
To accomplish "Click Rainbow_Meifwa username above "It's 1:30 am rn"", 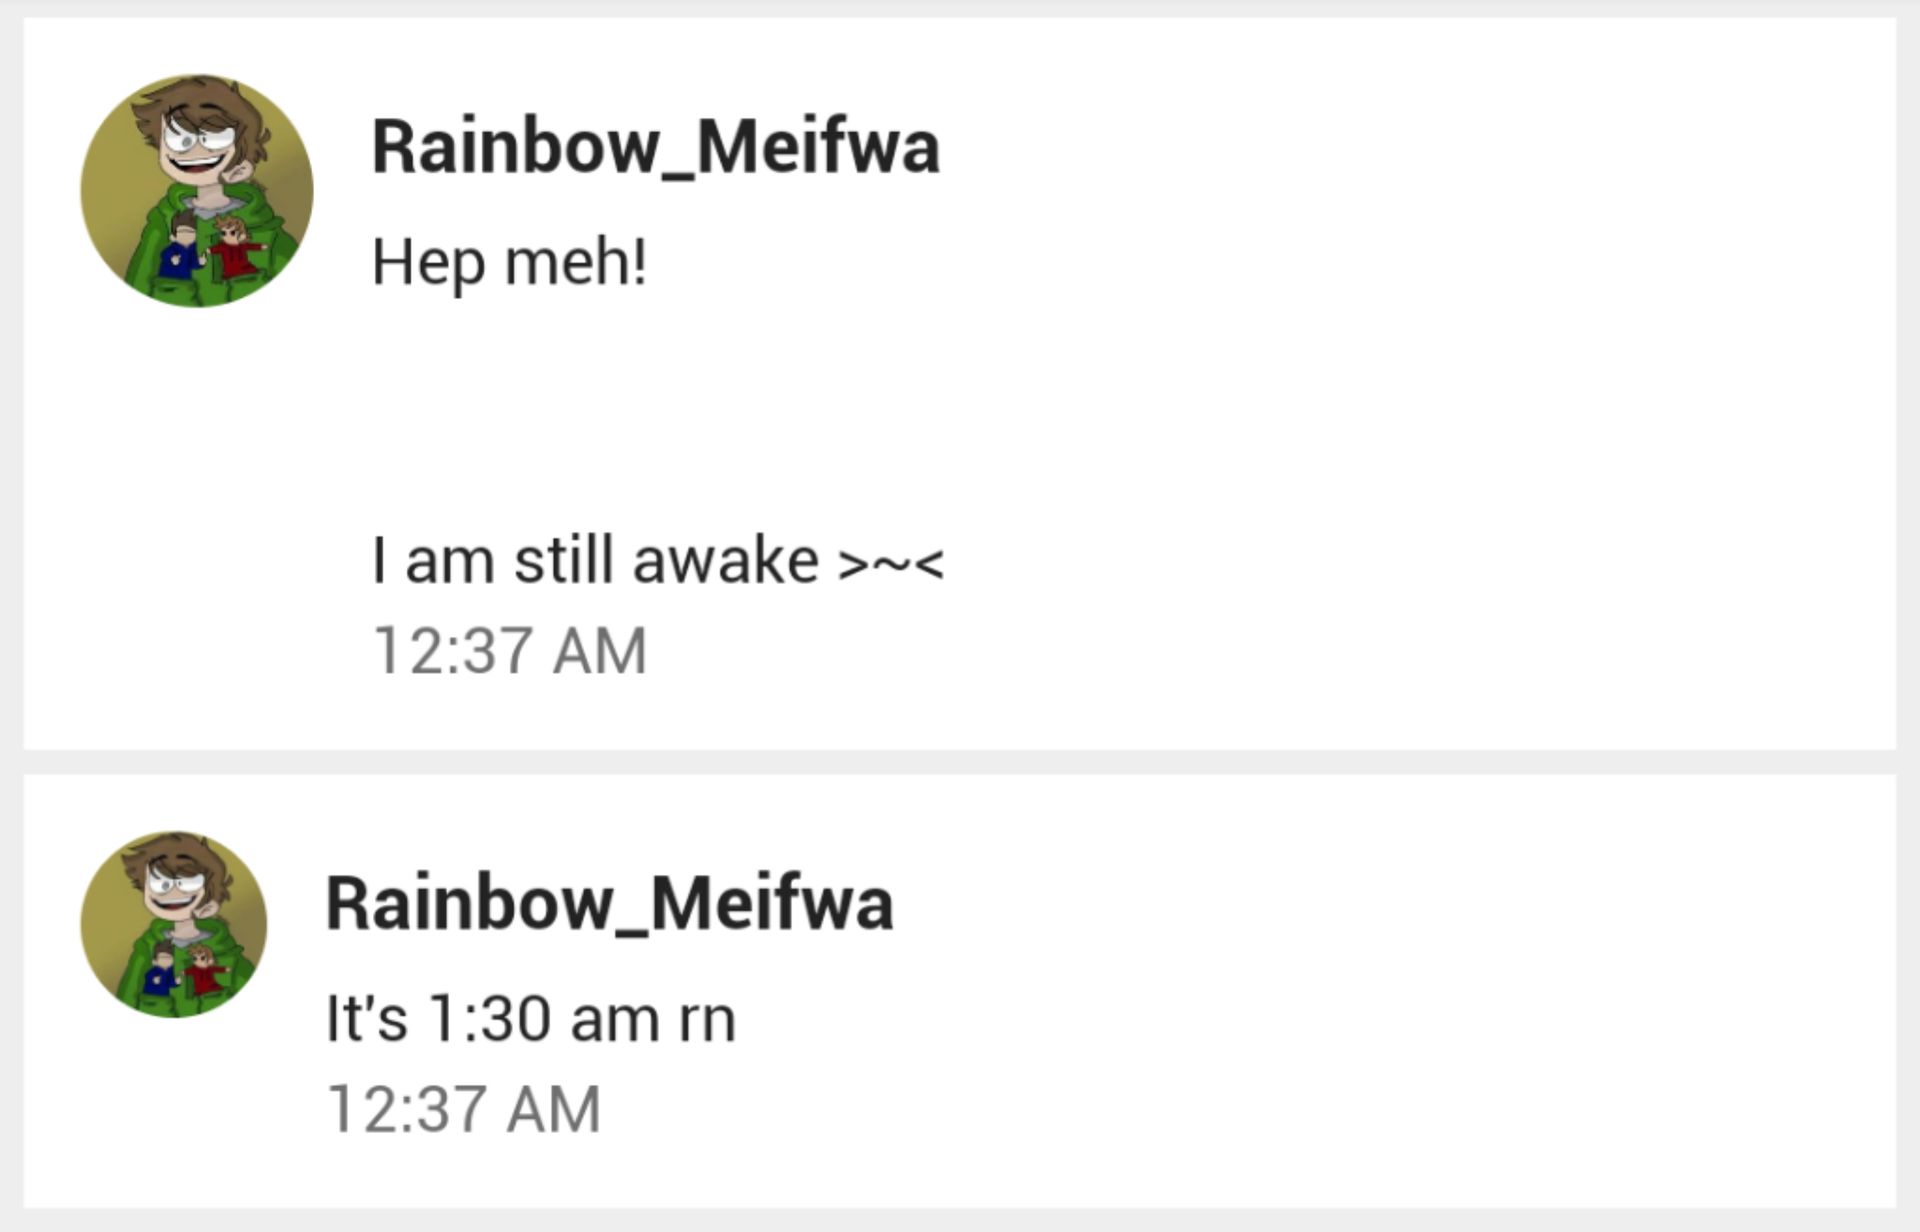I will point(610,903).
